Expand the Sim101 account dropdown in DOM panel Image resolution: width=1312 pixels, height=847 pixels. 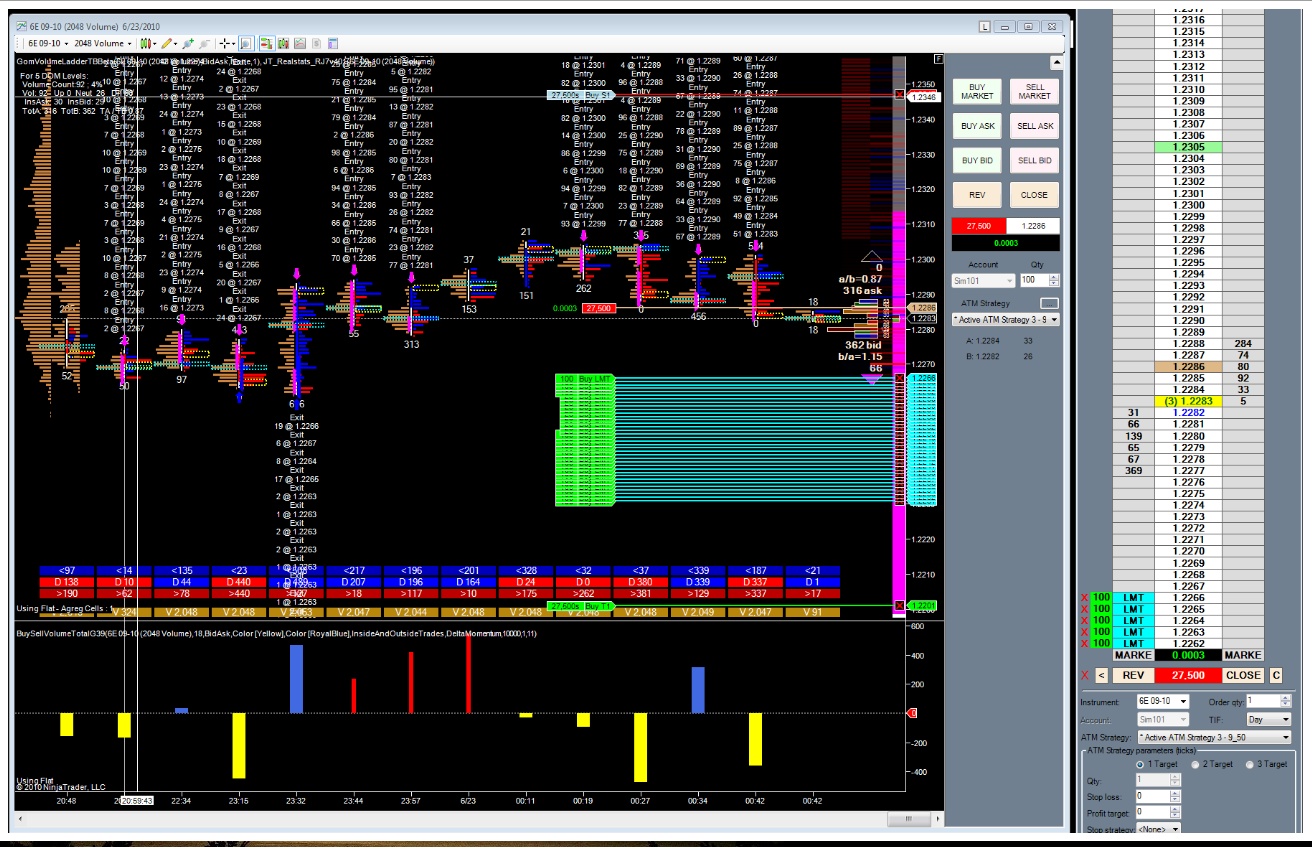(x=1163, y=719)
